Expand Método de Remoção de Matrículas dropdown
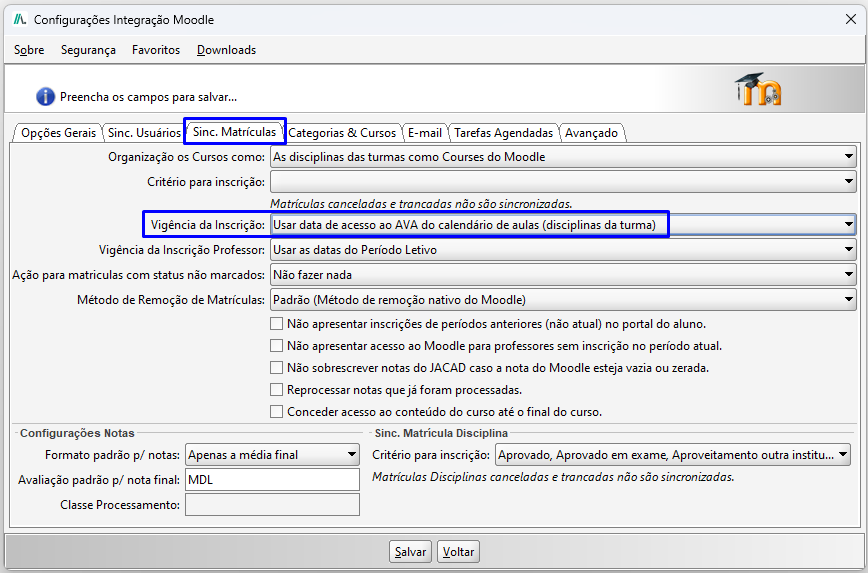Image resolution: width=868 pixels, height=573 pixels. [x=563, y=300]
